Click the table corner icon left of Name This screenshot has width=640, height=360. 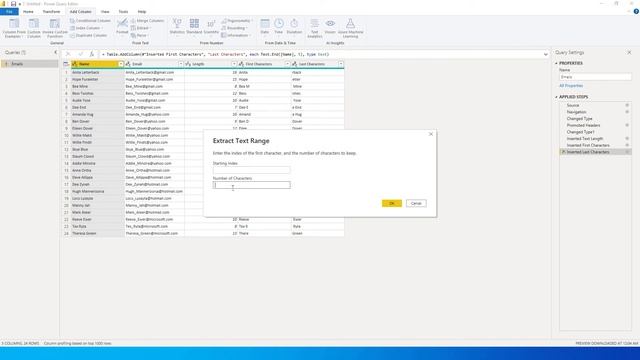pos(66,64)
